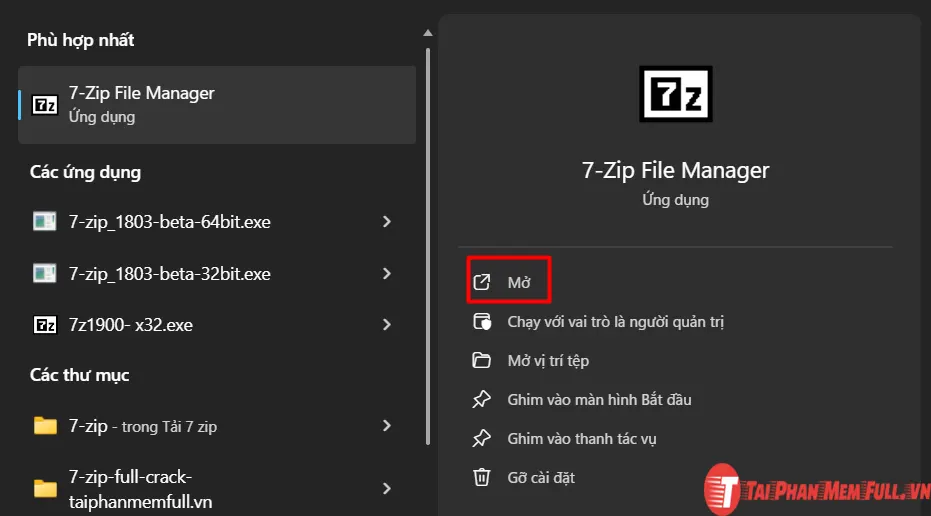
Task: Click the open-external icon beside Mở
Action: (482, 282)
